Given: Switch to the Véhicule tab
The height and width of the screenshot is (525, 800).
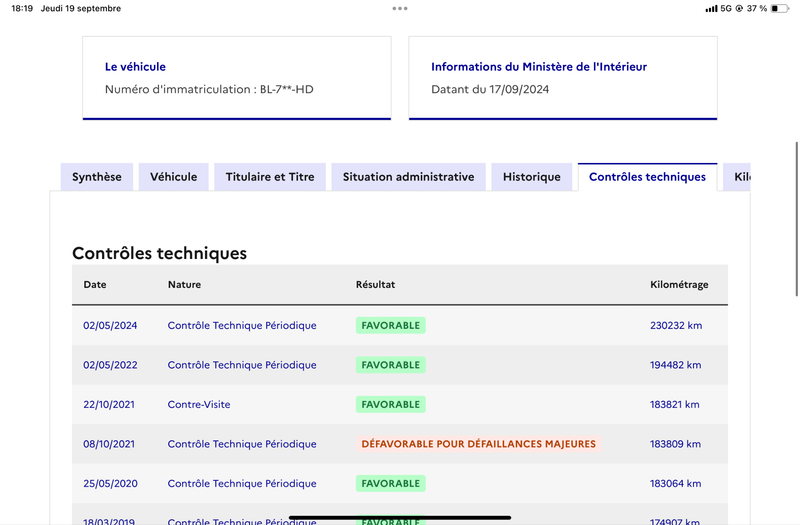Looking at the screenshot, I should pyautogui.click(x=173, y=177).
